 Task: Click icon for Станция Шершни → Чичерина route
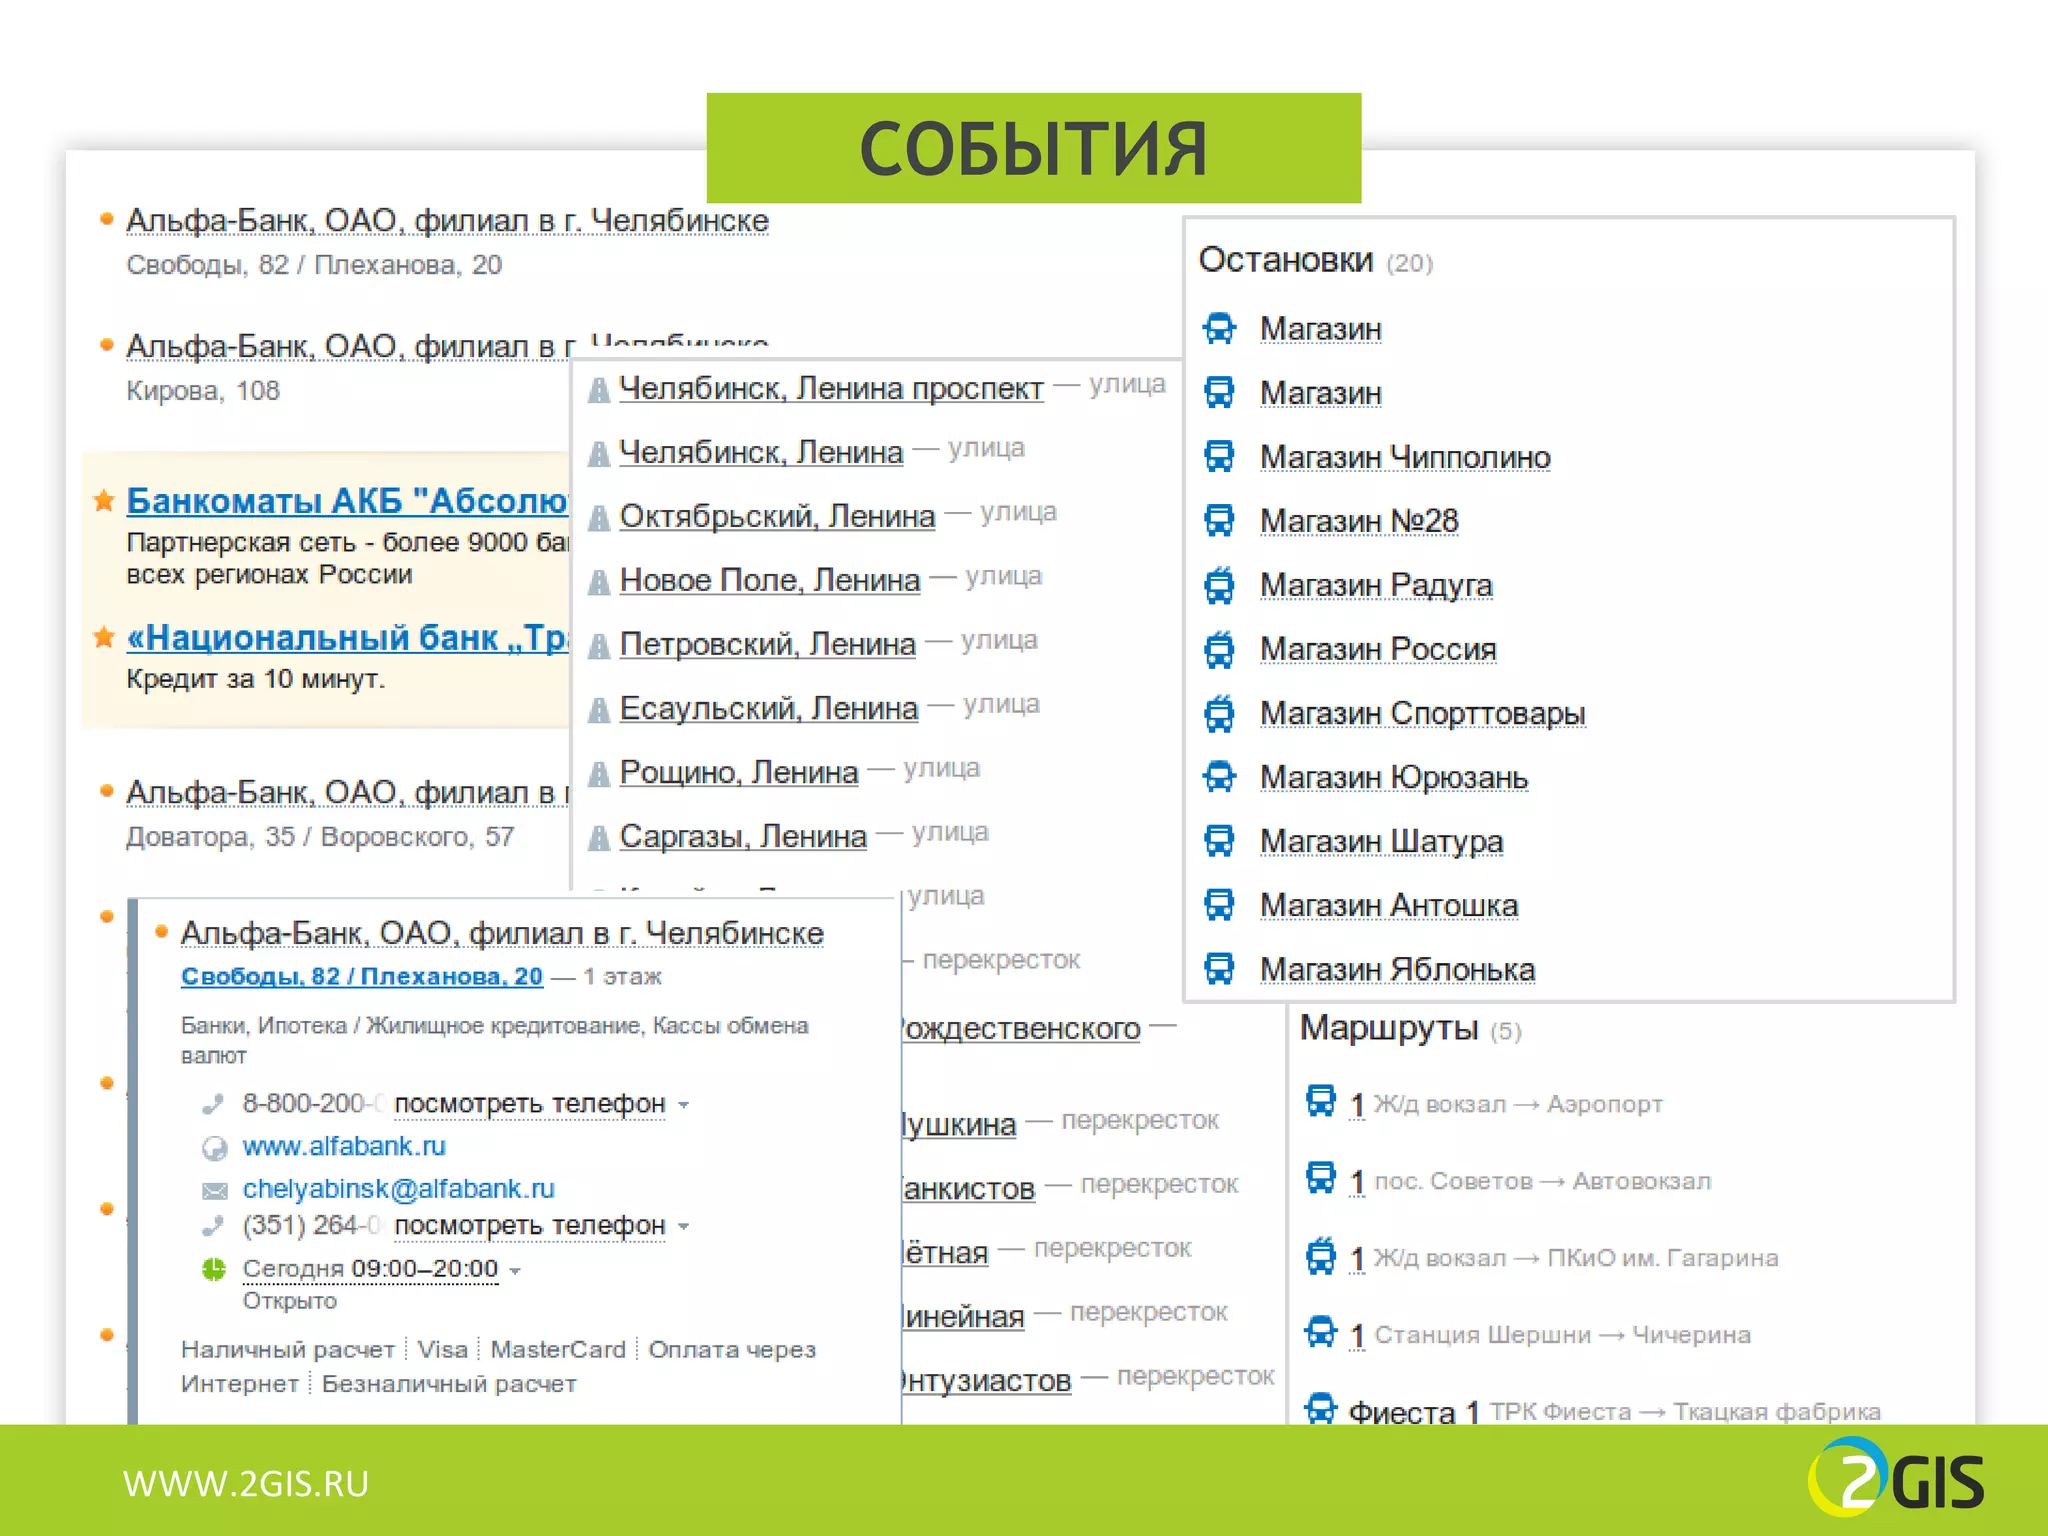pyautogui.click(x=1321, y=1331)
